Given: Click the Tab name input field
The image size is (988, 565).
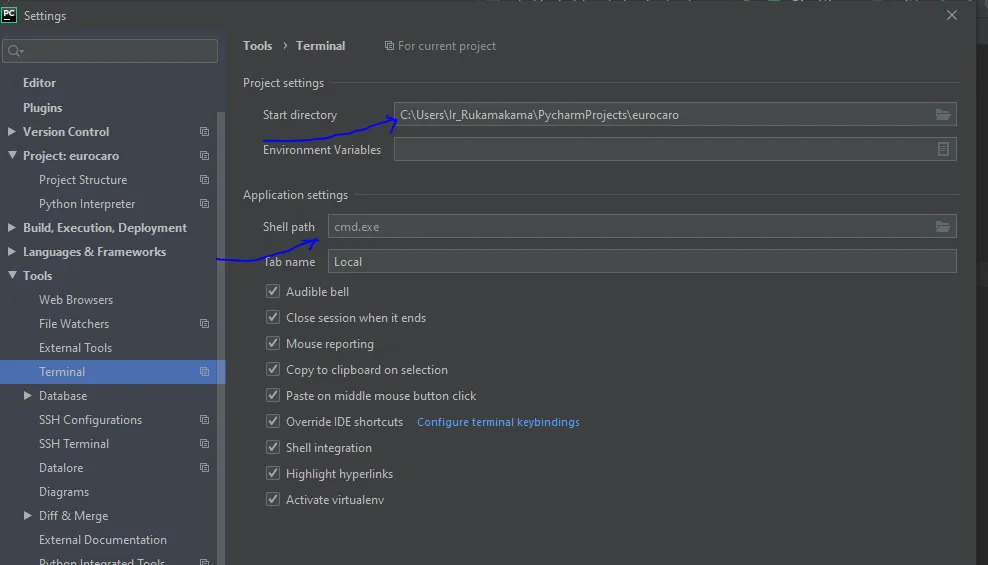Looking at the screenshot, I should point(642,262).
